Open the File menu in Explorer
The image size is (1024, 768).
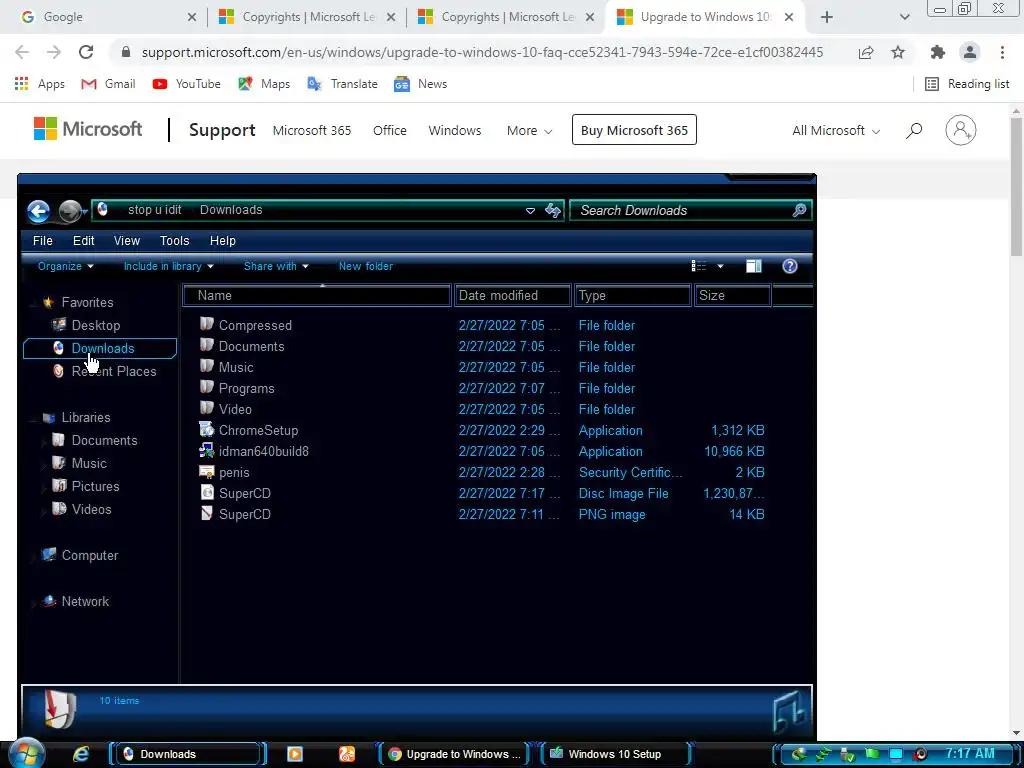pyautogui.click(x=42, y=241)
